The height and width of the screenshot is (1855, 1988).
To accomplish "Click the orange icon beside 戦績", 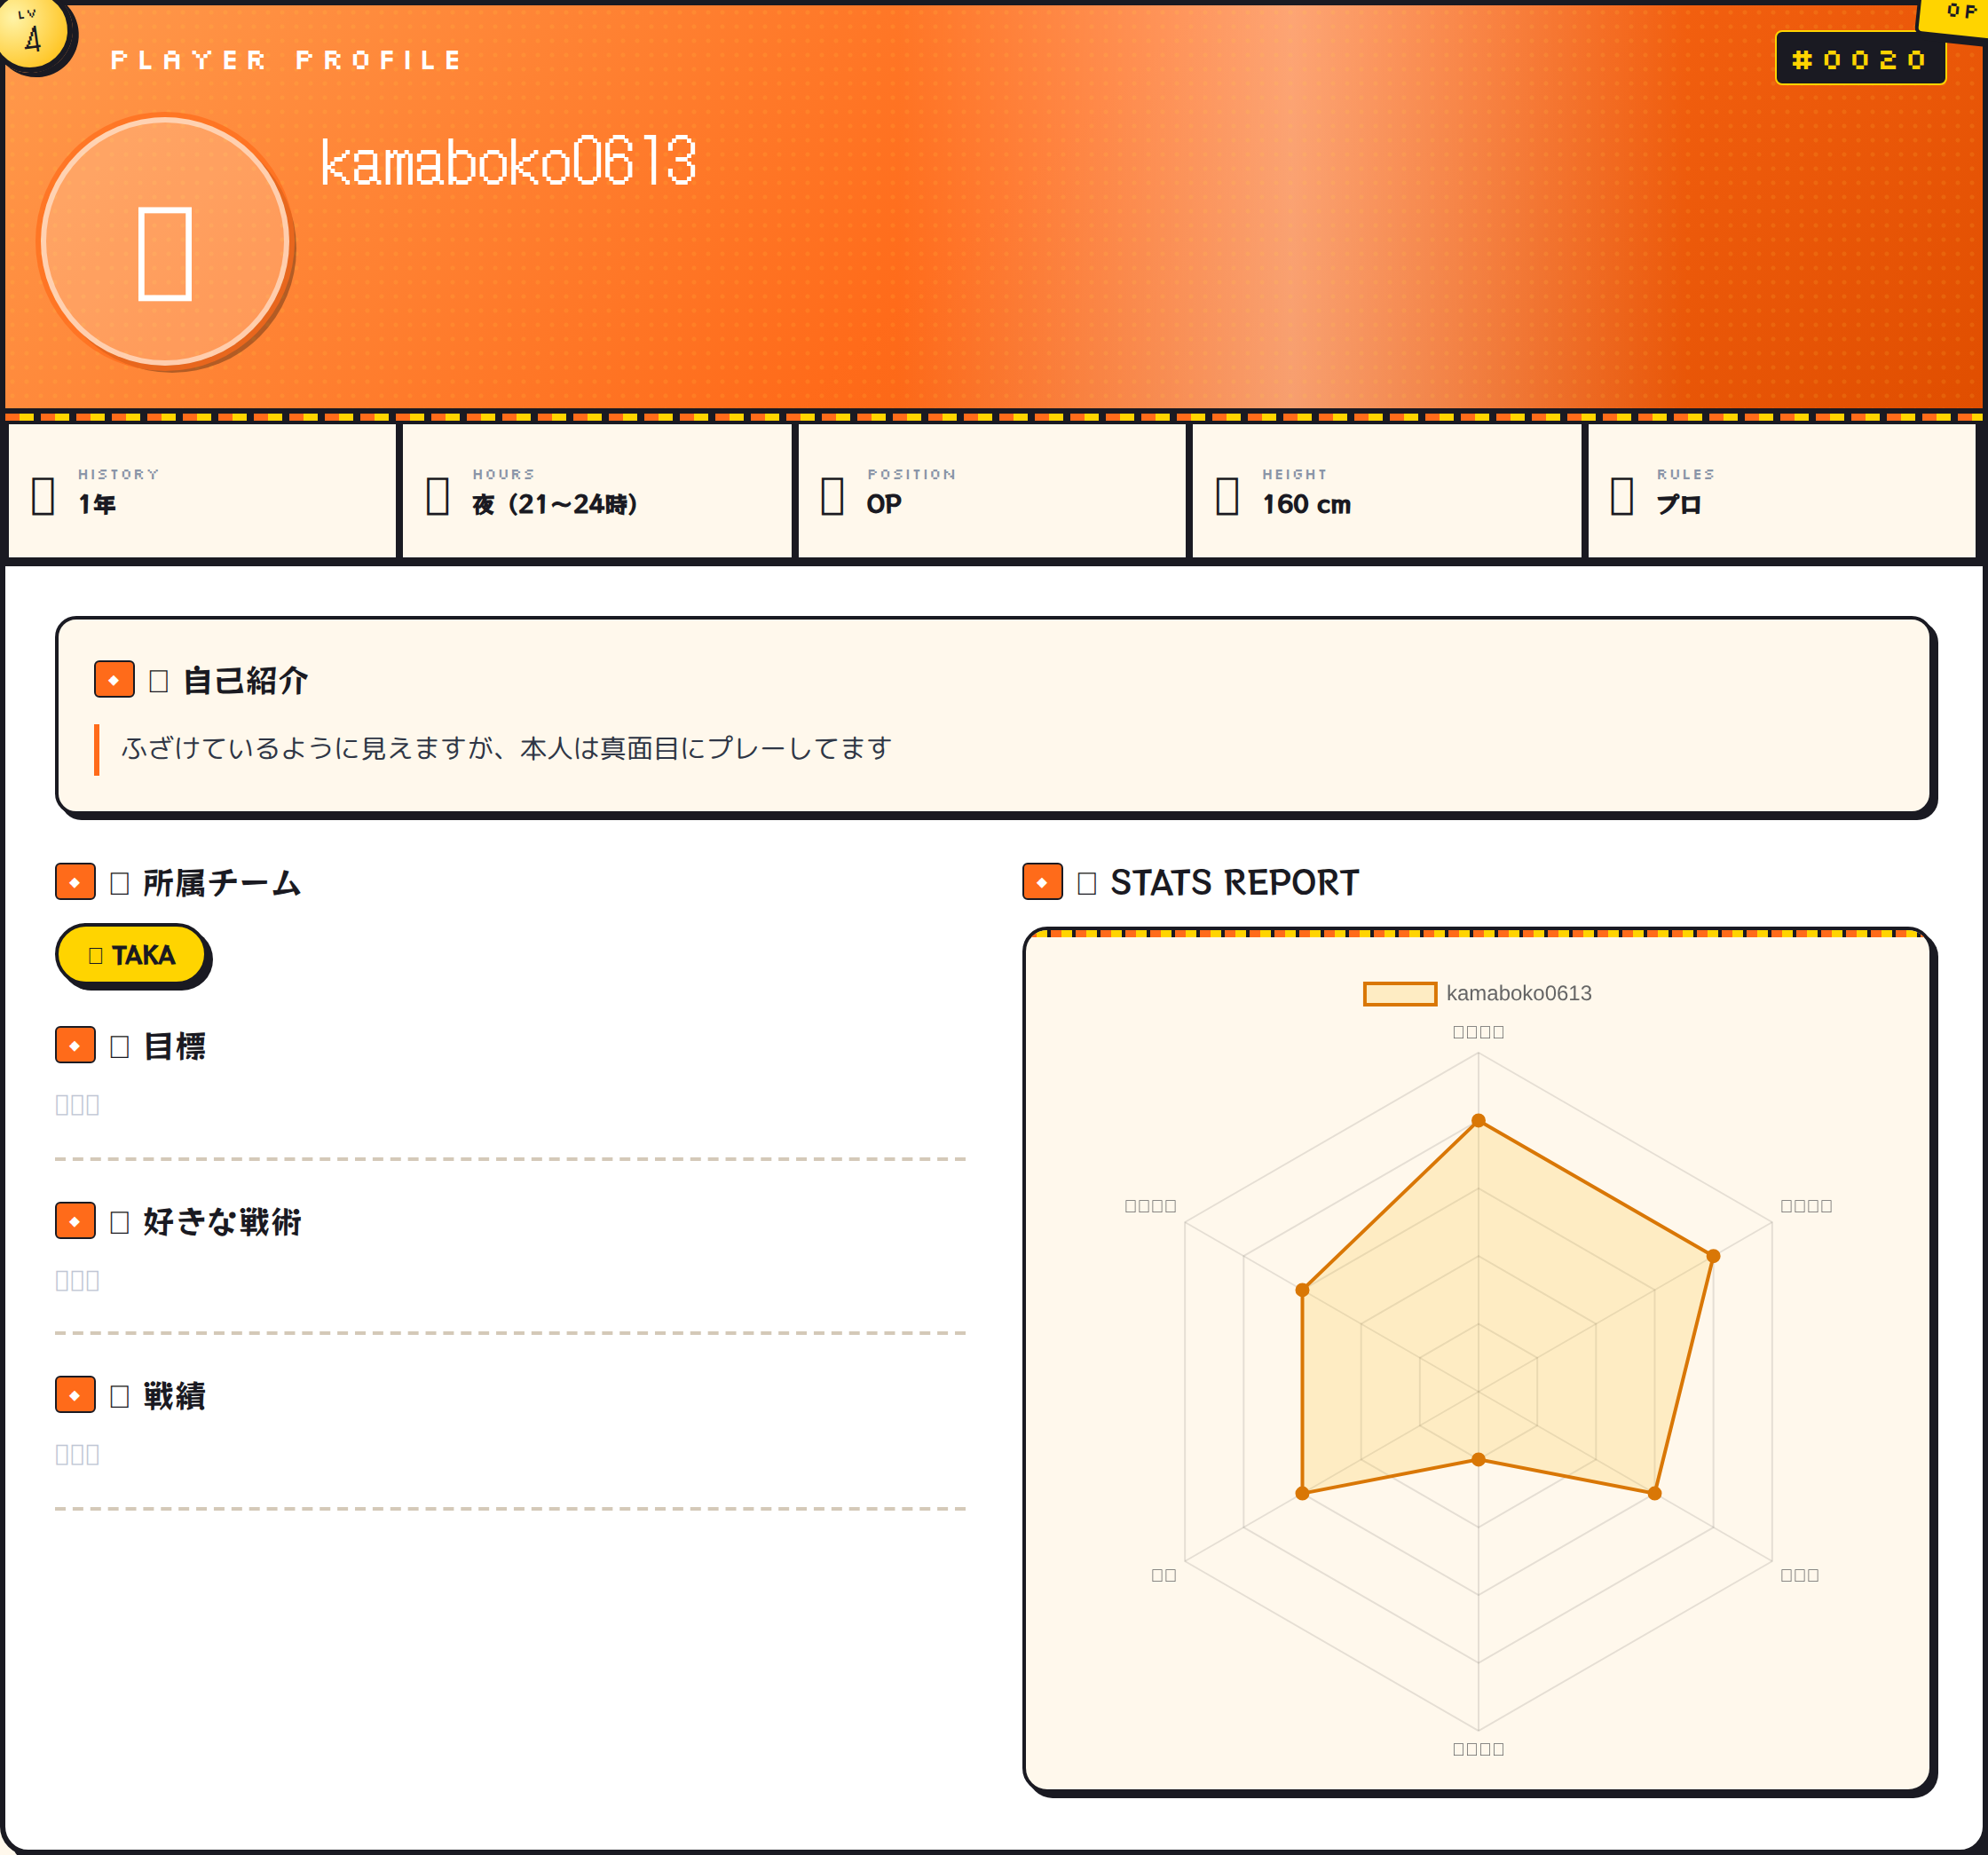I will click(x=75, y=1394).
